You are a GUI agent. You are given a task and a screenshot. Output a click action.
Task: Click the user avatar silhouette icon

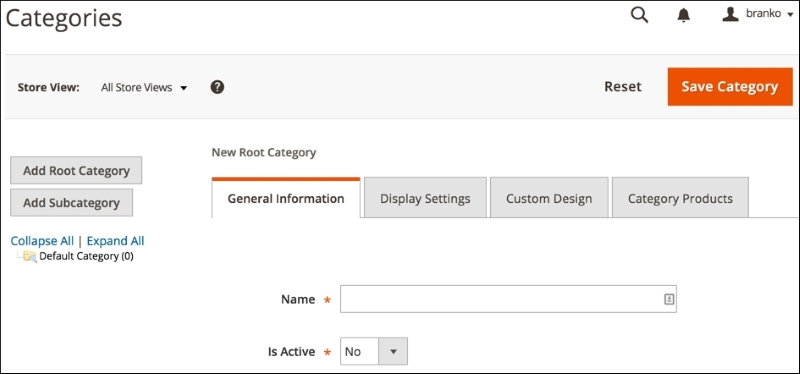tap(731, 14)
